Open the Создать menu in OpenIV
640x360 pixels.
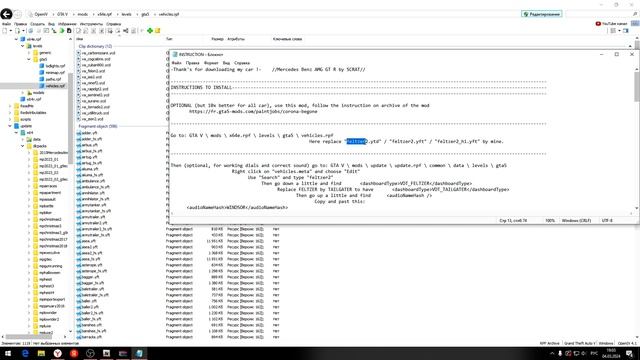pyautogui.click(x=38, y=24)
